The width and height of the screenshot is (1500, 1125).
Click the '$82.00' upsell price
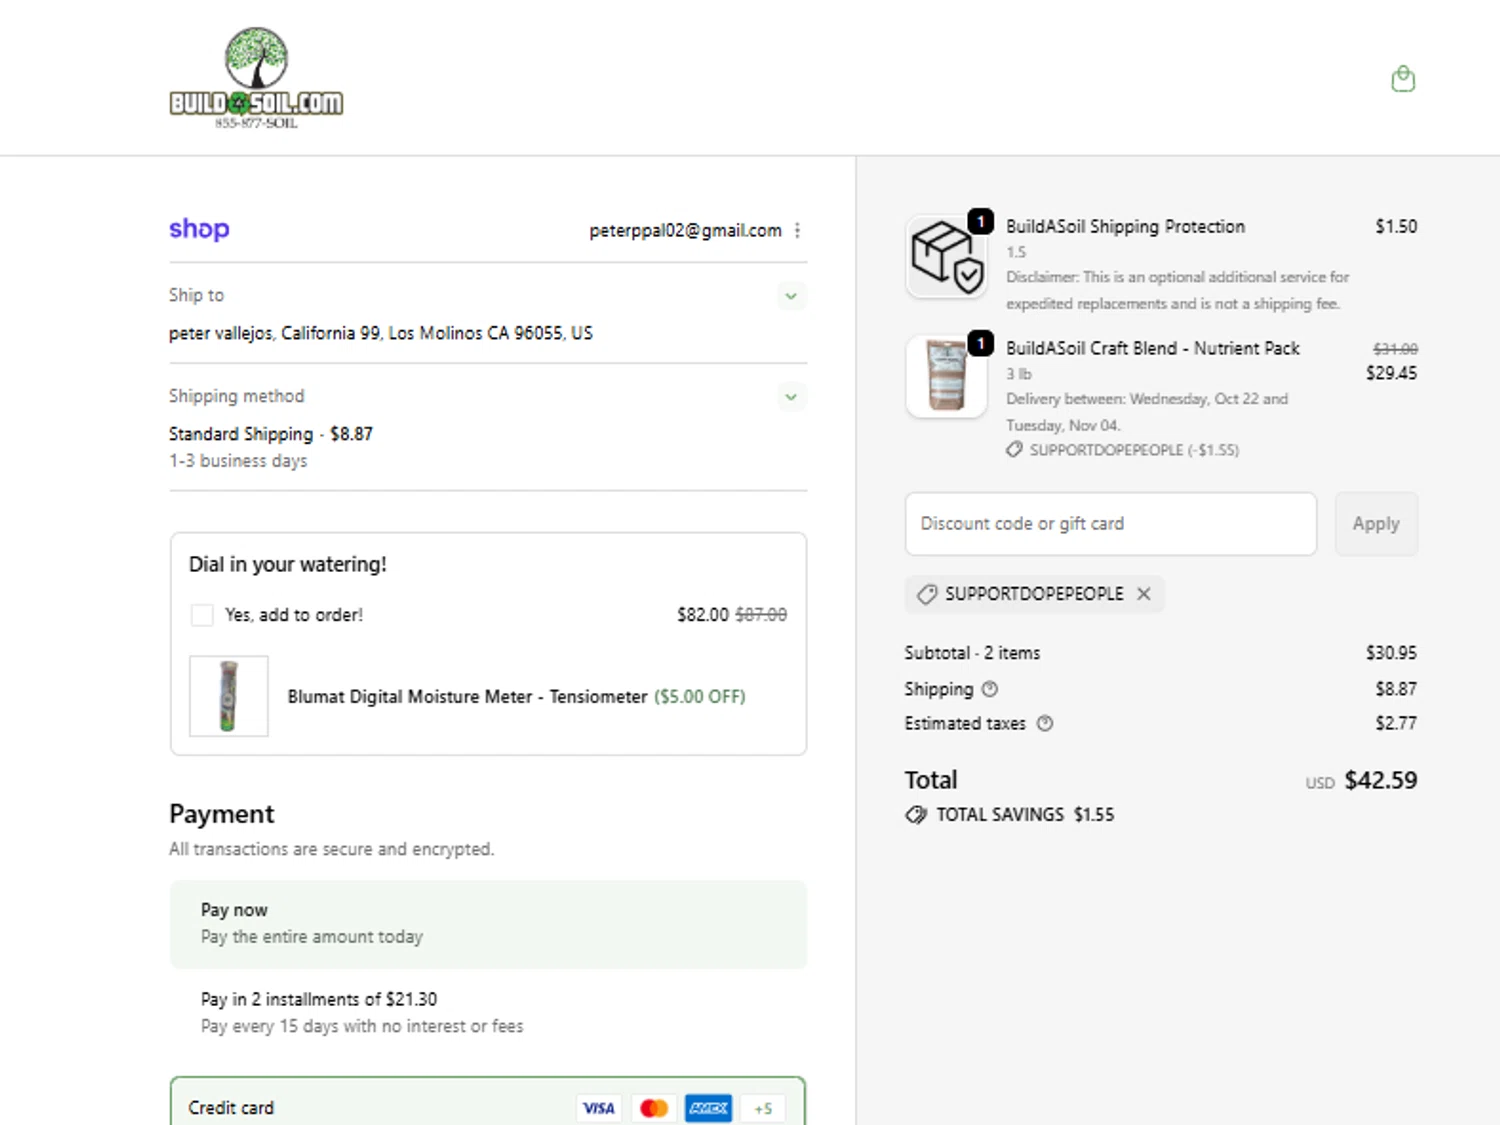point(703,615)
